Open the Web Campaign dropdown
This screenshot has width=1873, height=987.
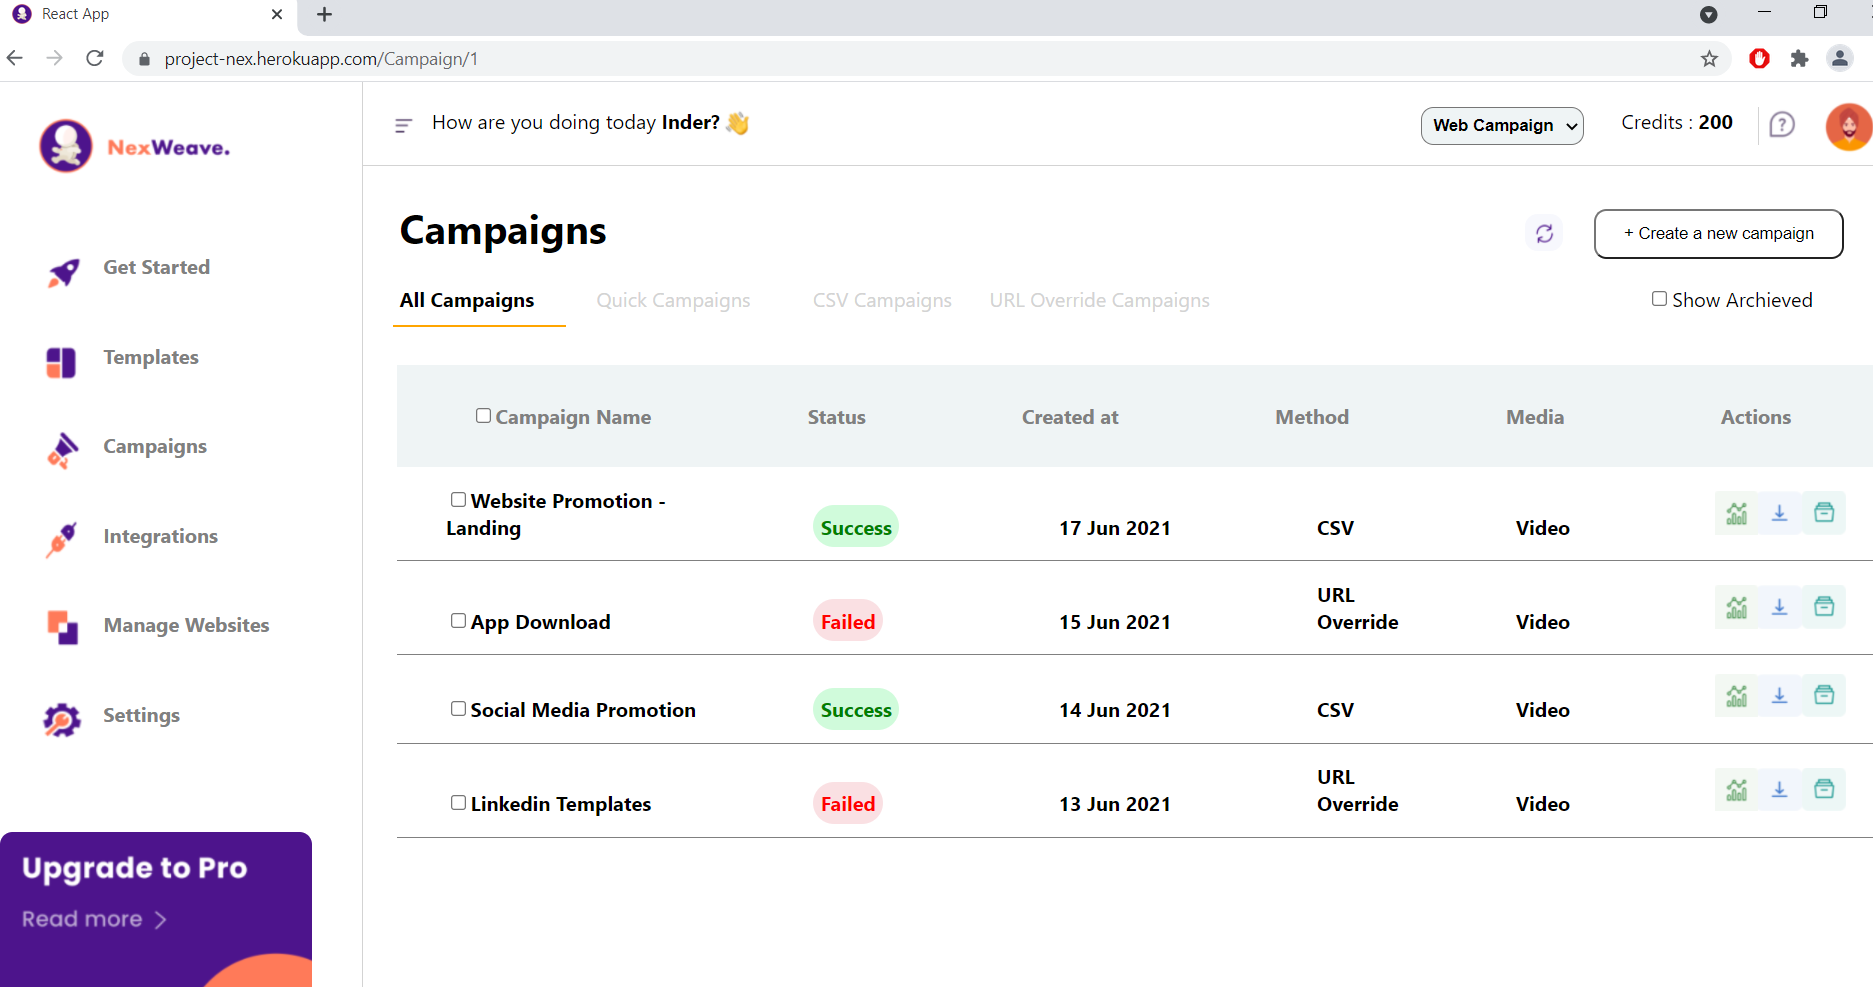pyautogui.click(x=1501, y=125)
